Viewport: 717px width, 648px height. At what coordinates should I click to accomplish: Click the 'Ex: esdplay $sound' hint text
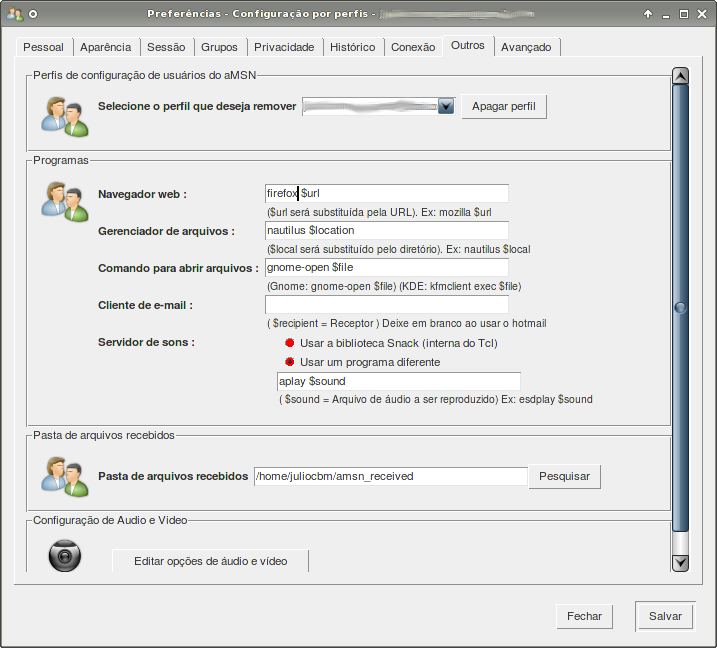coord(547,399)
